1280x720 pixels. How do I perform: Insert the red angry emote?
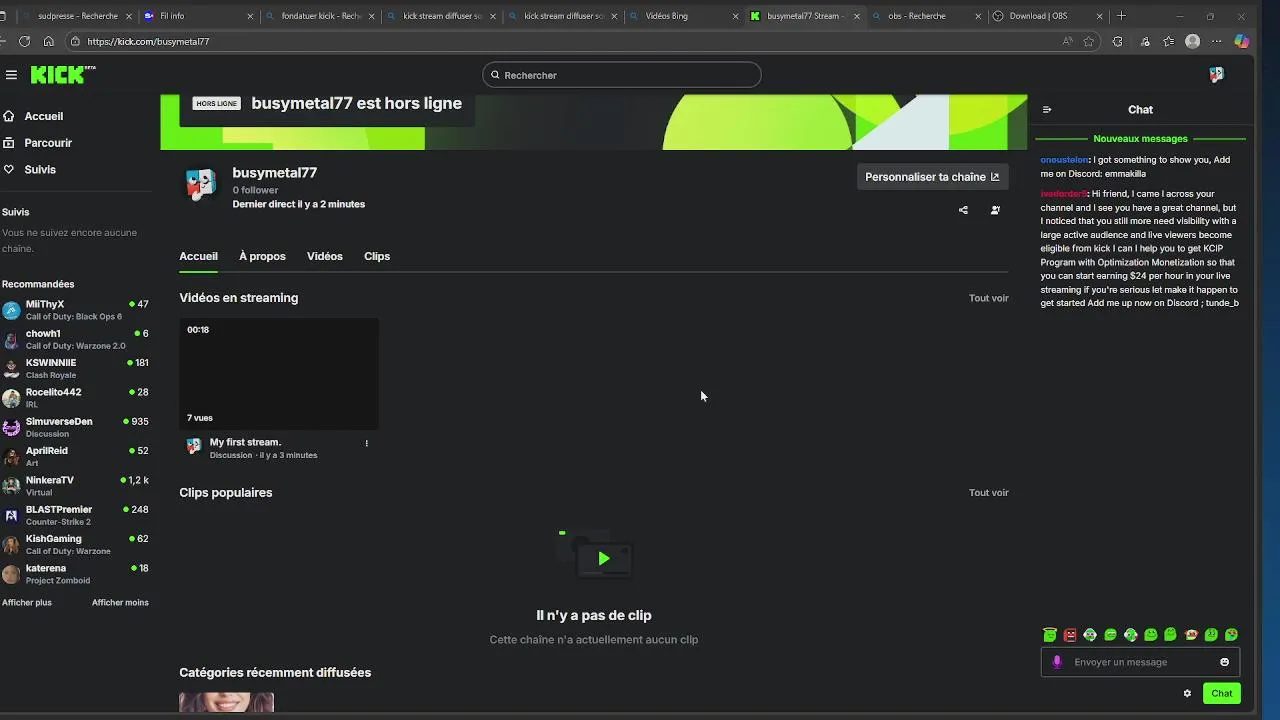pyautogui.click(x=1070, y=635)
